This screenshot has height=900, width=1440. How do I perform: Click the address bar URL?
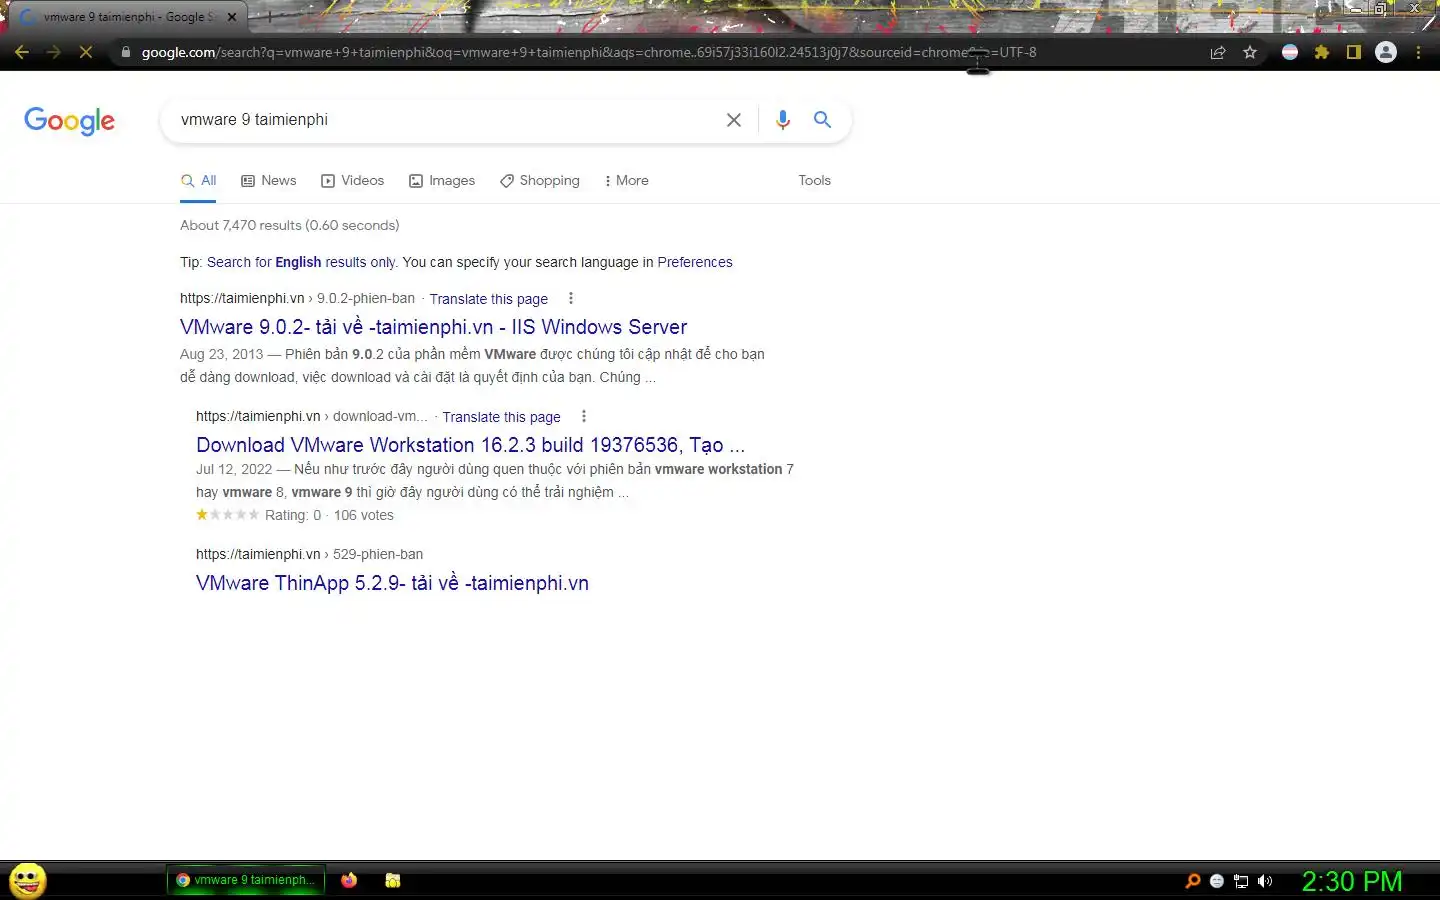pos(588,52)
